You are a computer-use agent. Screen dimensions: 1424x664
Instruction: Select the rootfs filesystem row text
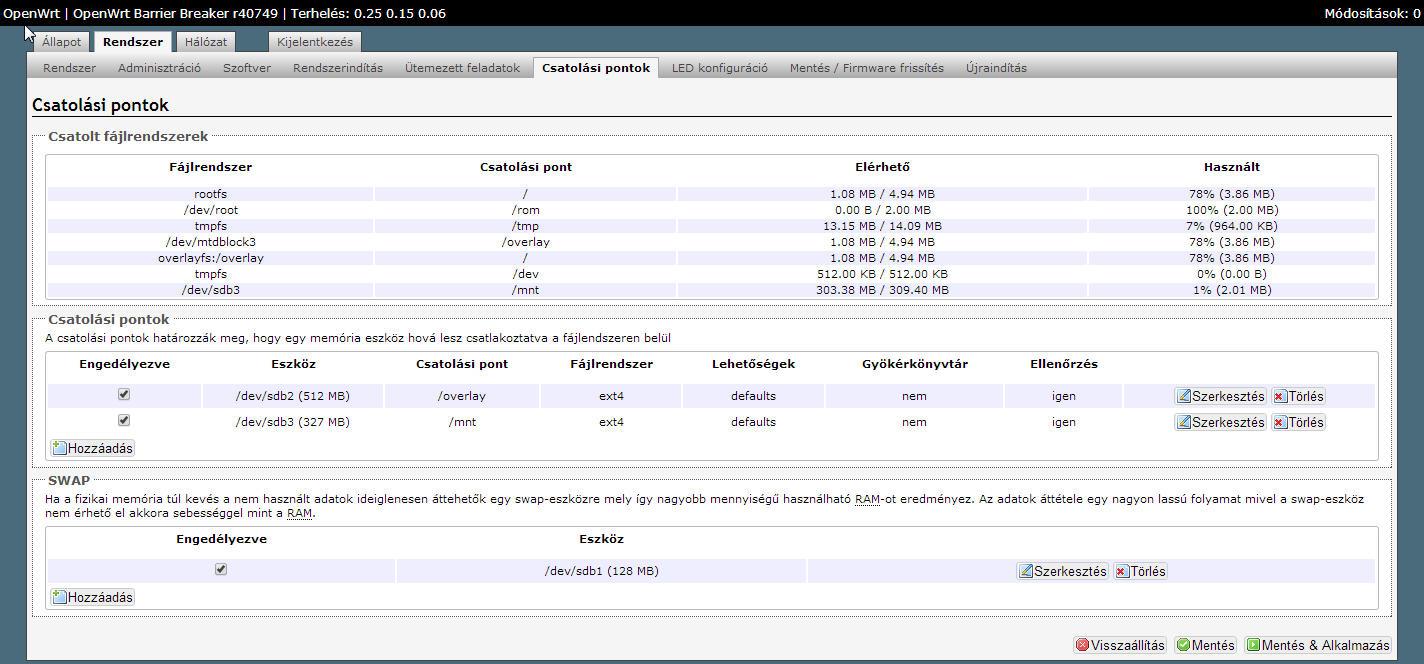click(211, 194)
